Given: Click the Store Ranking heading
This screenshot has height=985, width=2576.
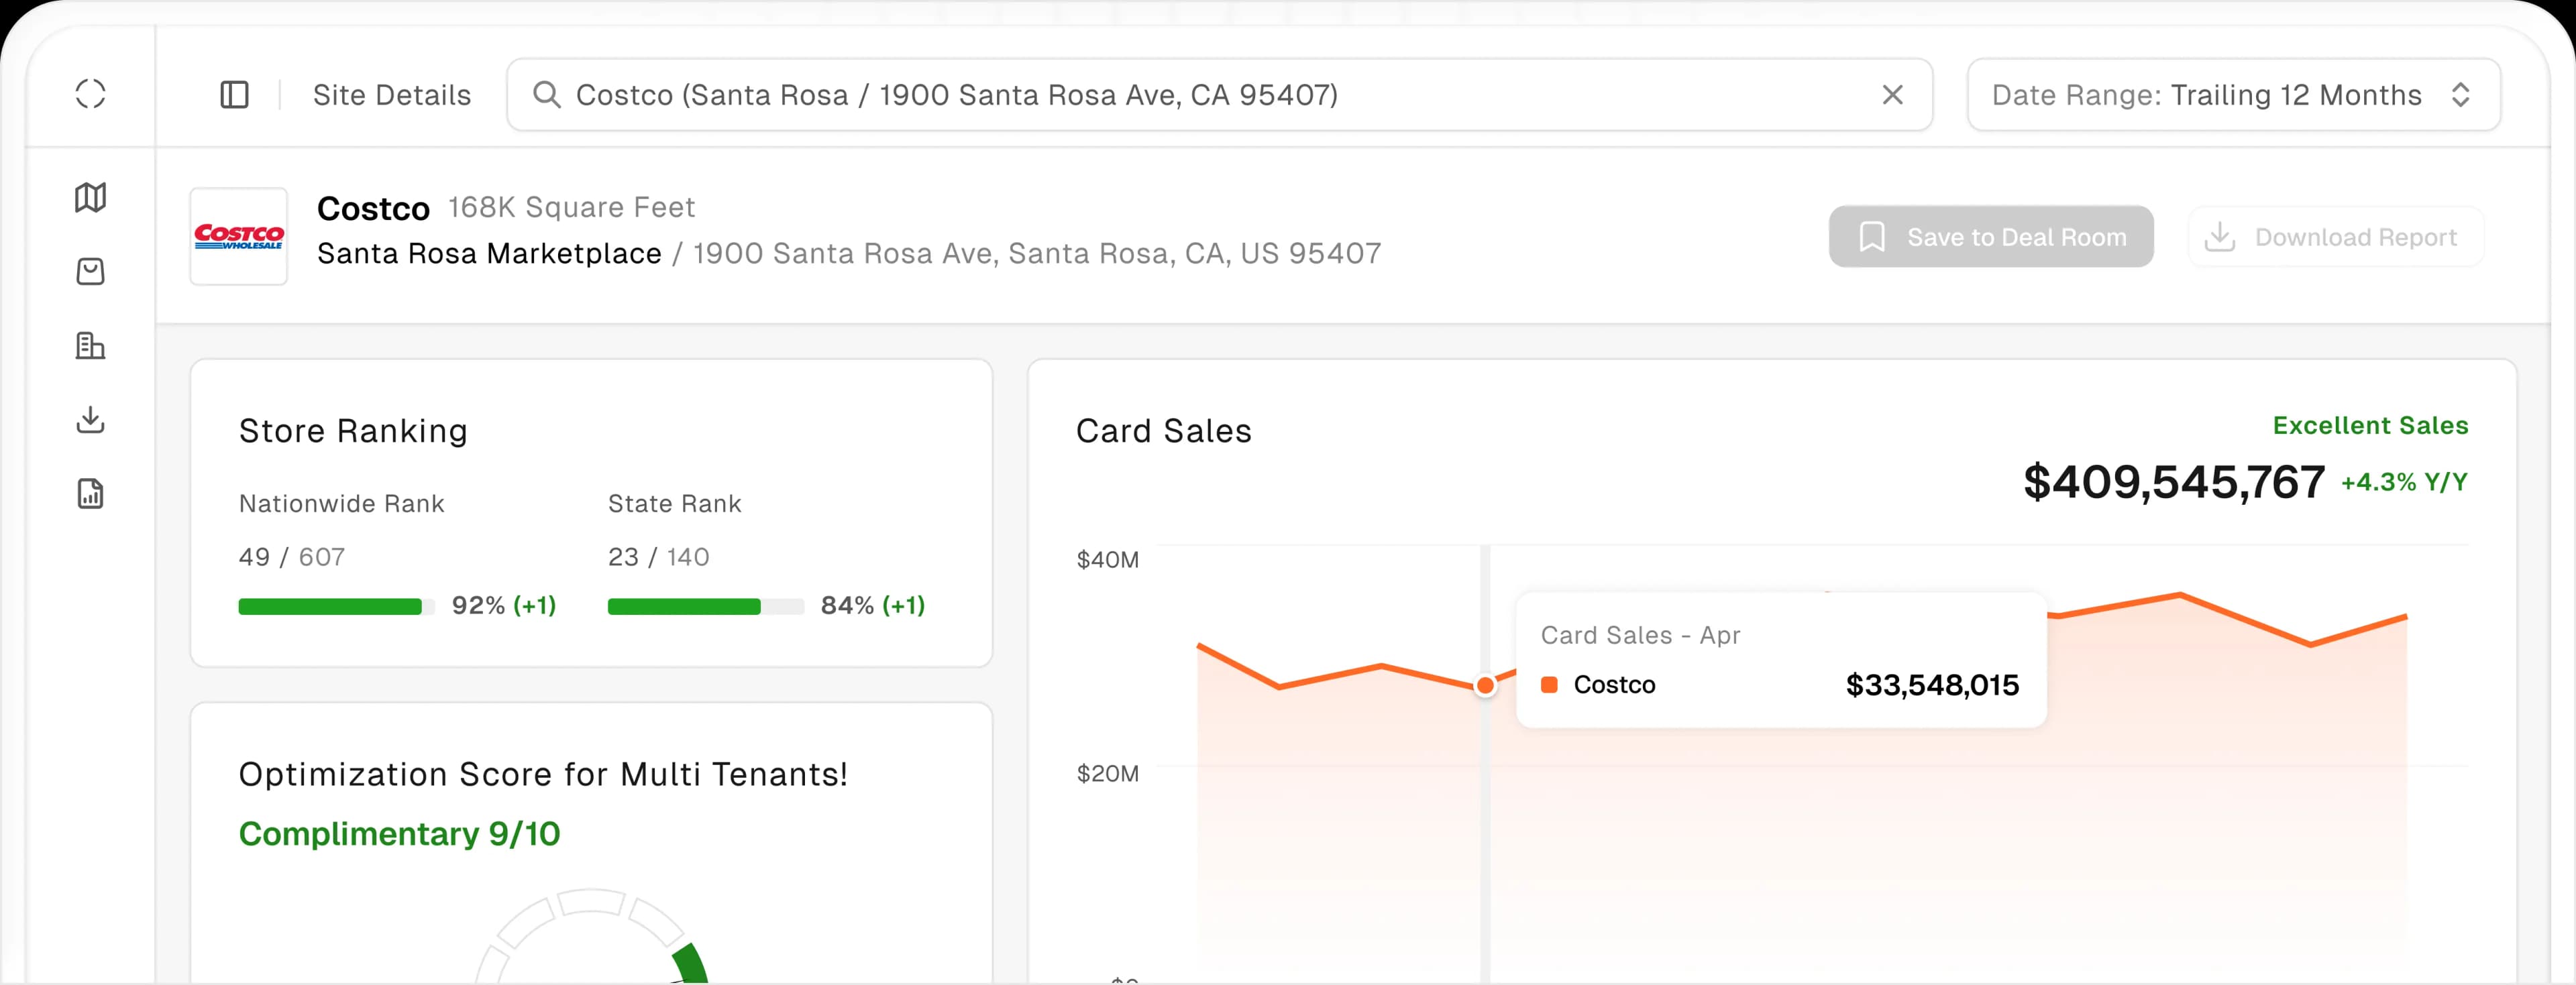Looking at the screenshot, I should coord(353,431).
